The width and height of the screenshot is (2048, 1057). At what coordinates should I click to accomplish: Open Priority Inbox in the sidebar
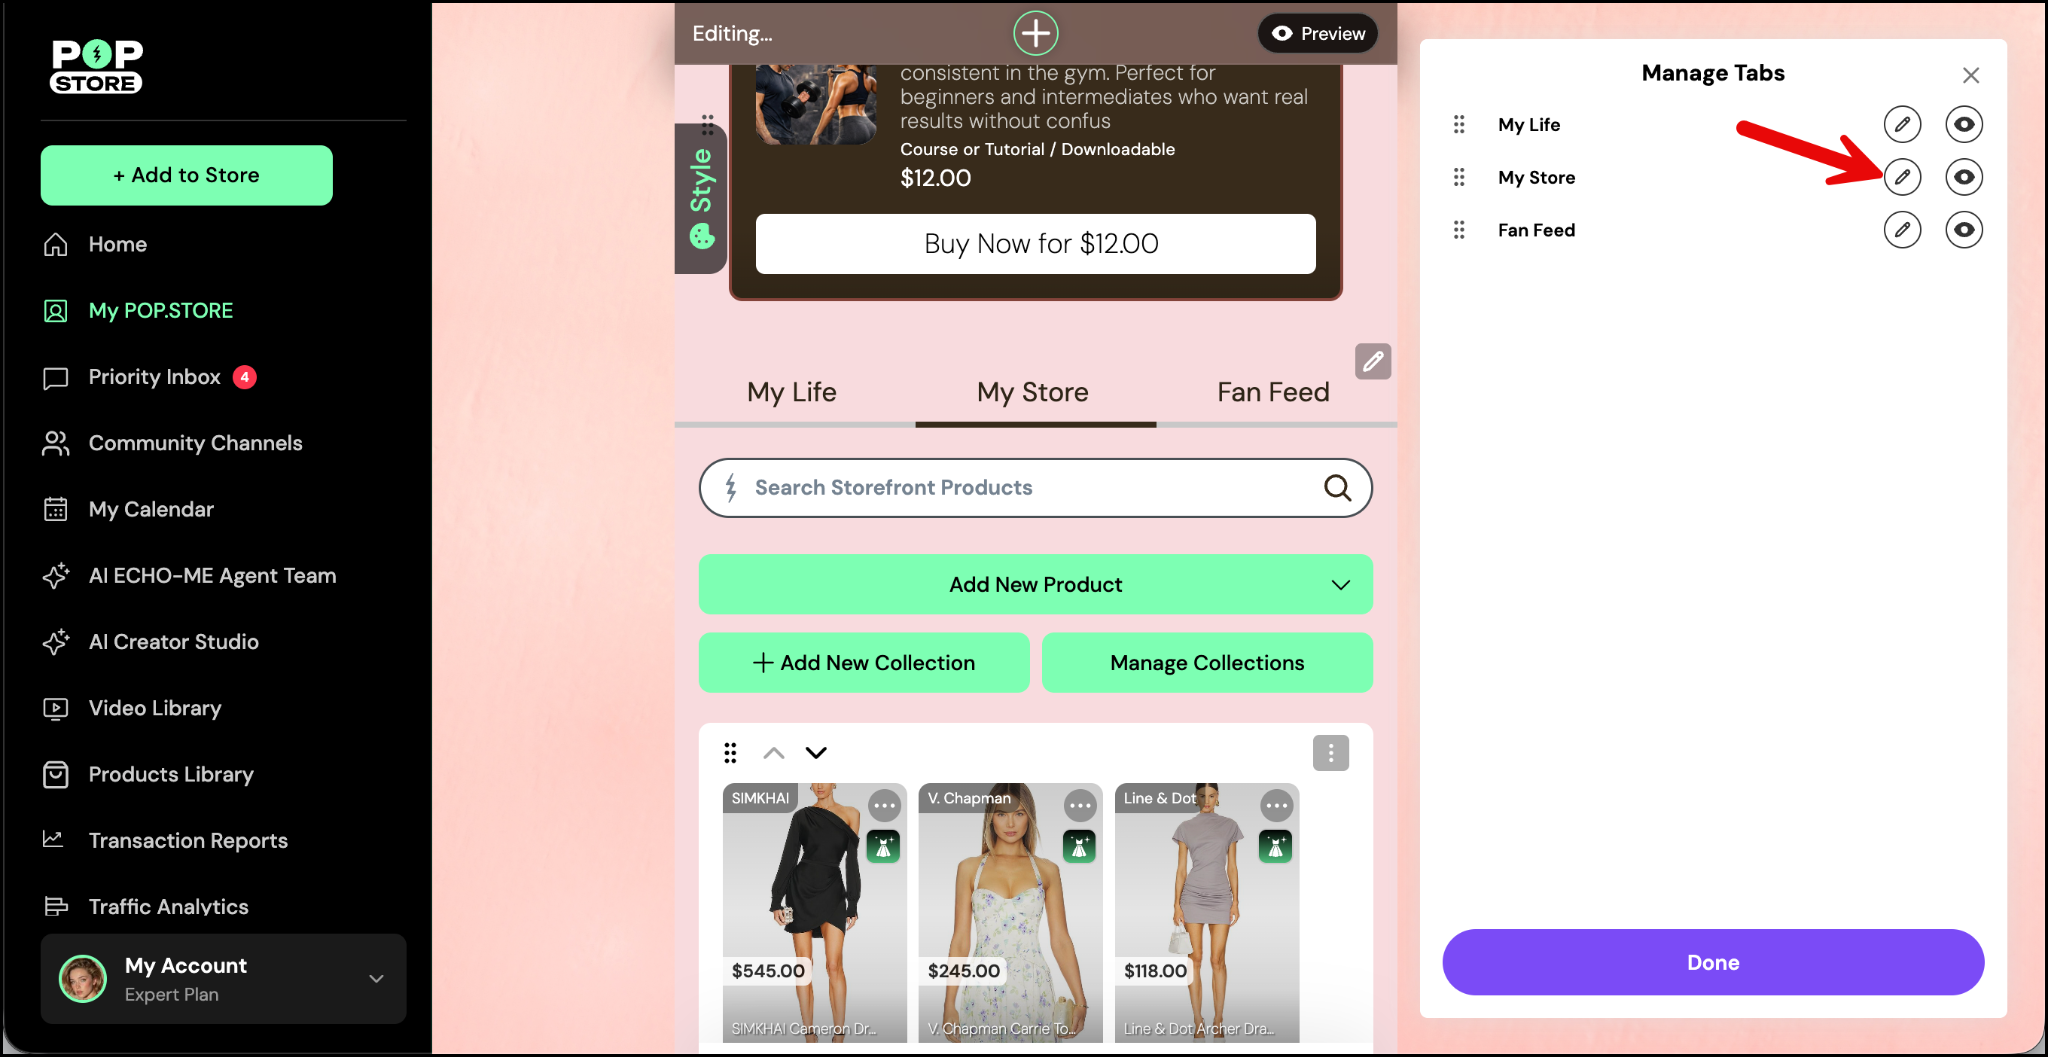pyautogui.click(x=154, y=377)
